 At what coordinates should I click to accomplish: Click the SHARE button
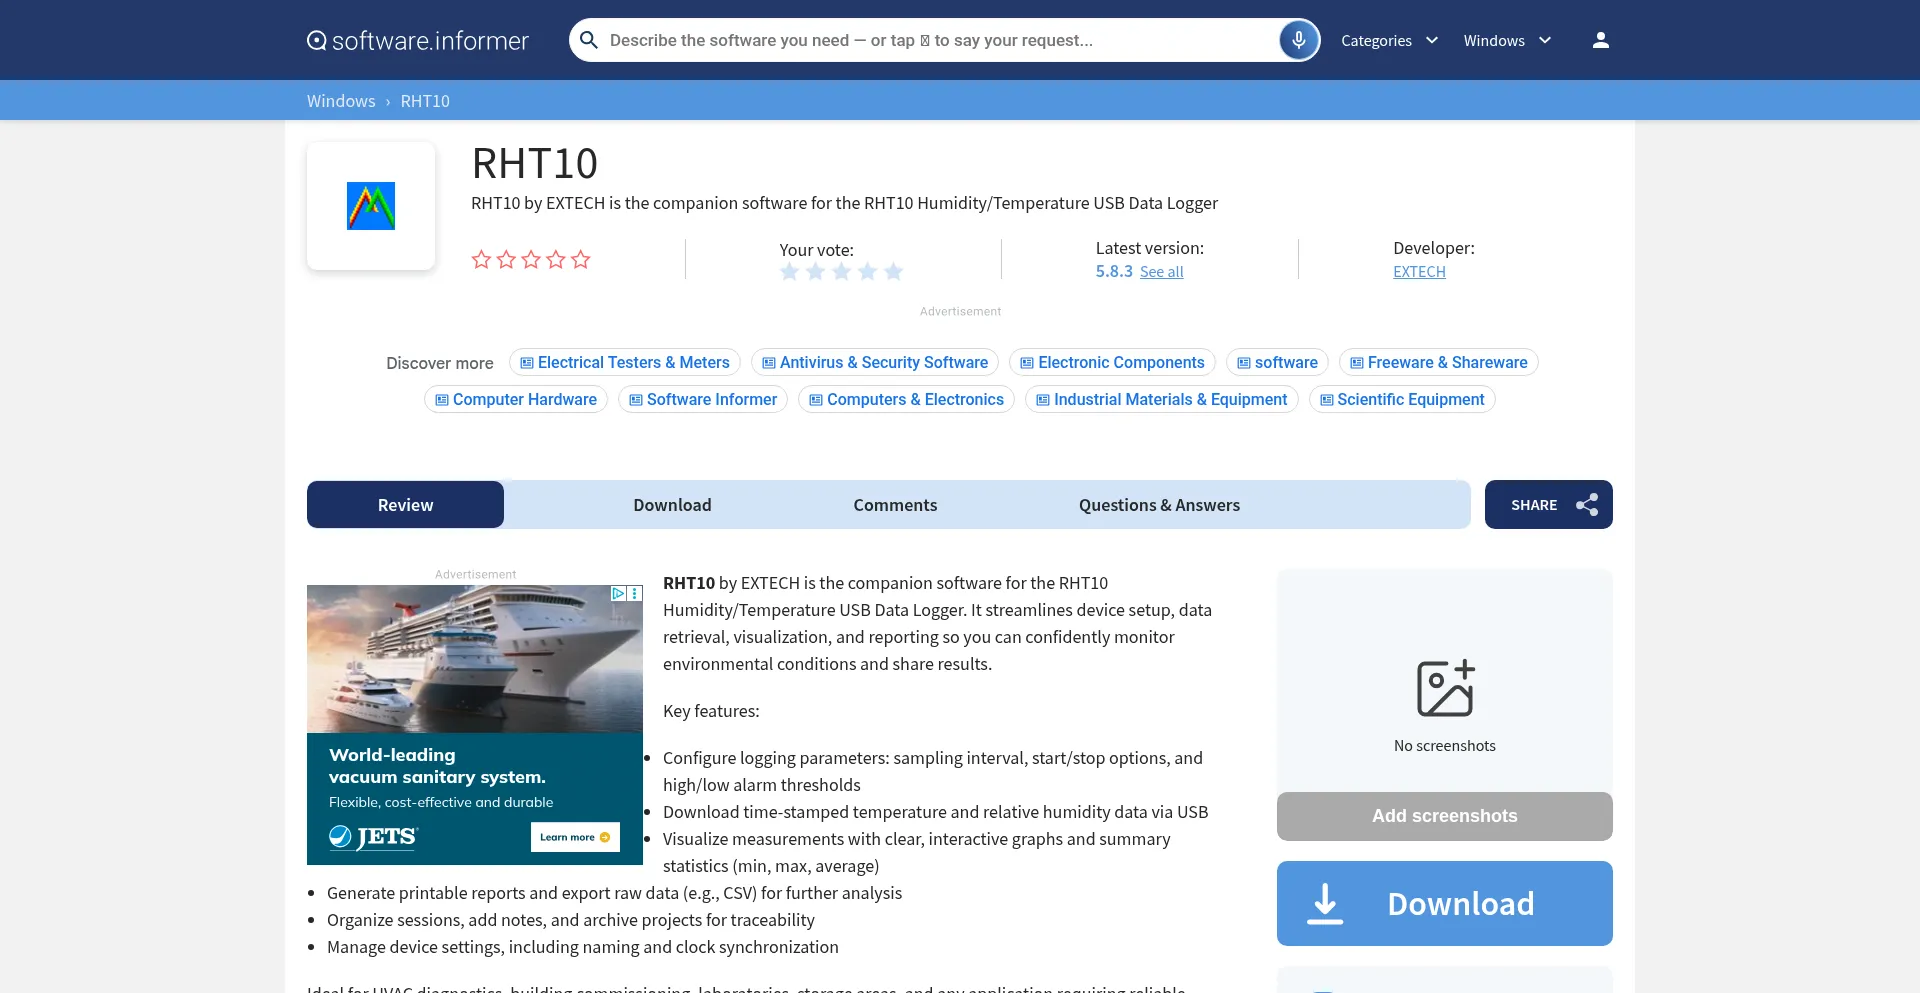pos(1548,505)
